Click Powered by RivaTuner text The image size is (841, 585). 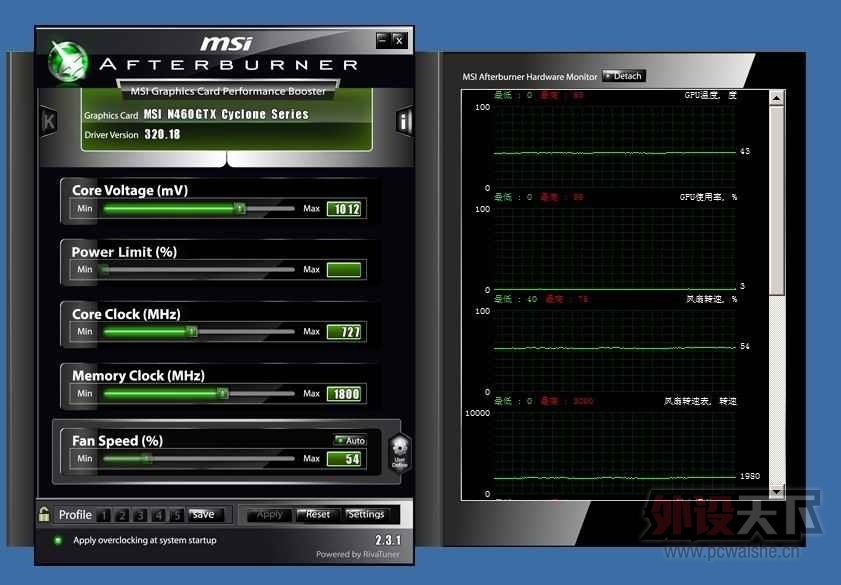[x=358, y=554]
